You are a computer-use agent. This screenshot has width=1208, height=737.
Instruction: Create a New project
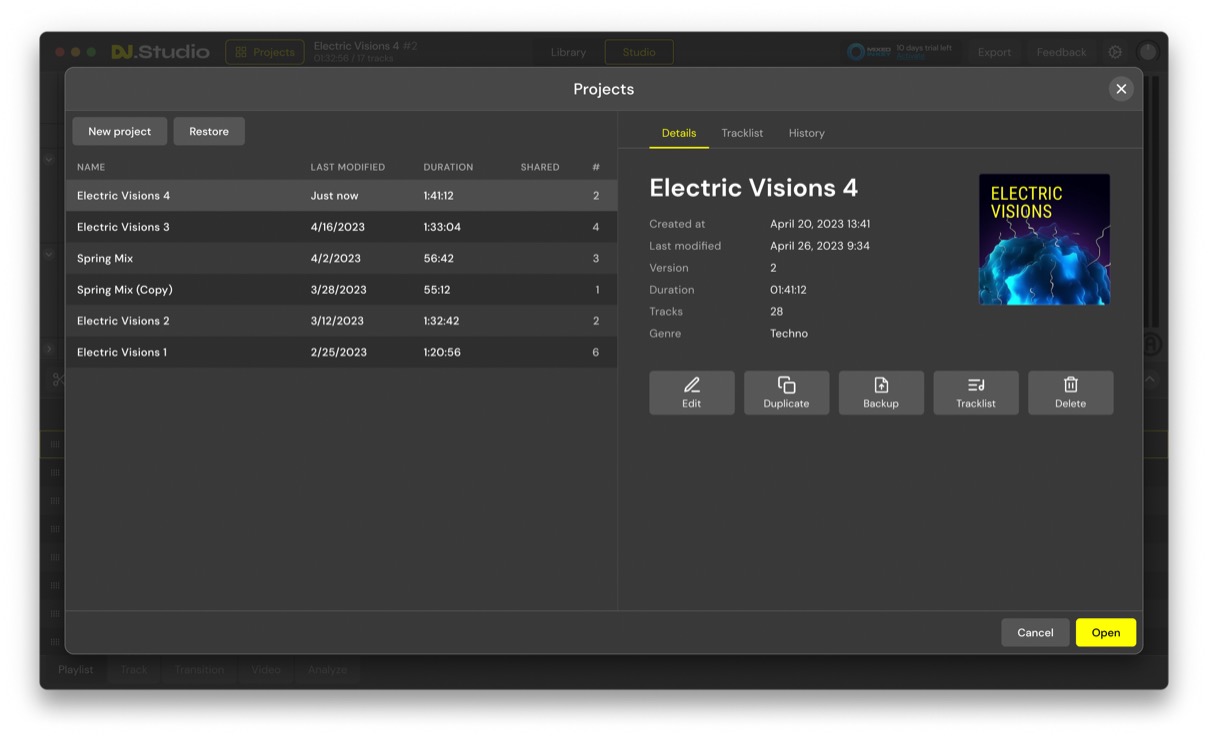pyautogui.click(x=119, y=131)
